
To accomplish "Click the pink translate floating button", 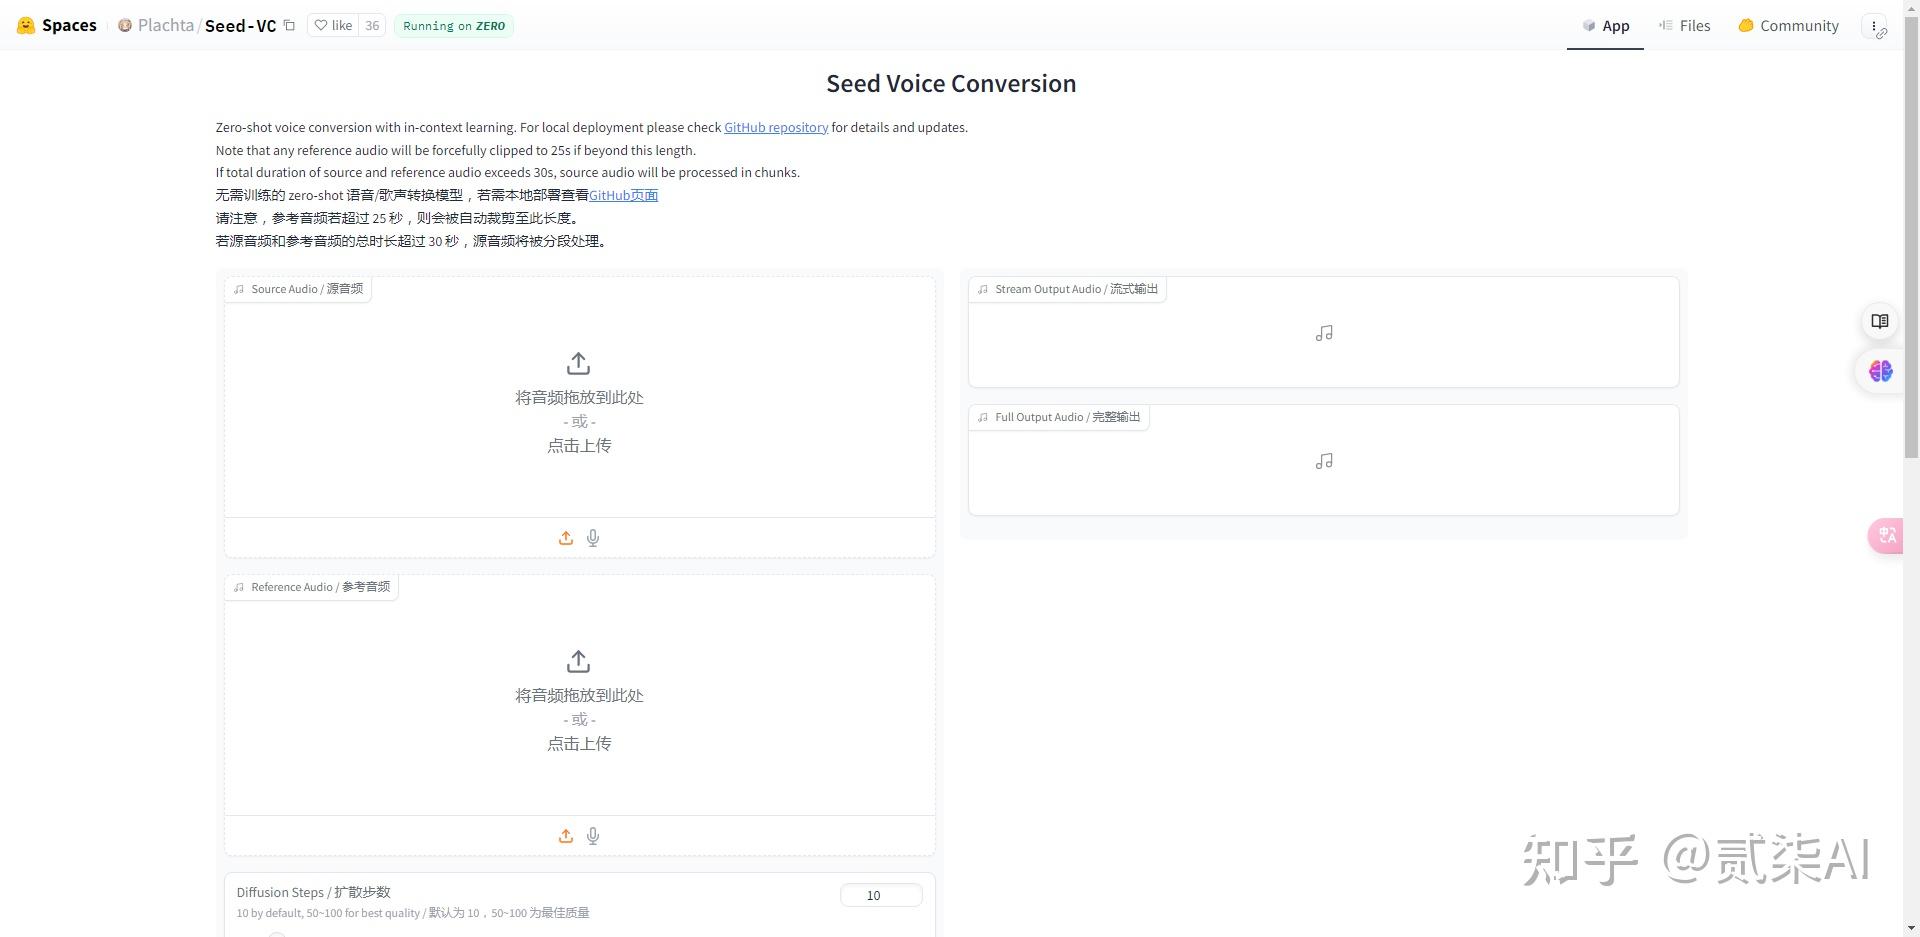I will tap(1886, 535).
